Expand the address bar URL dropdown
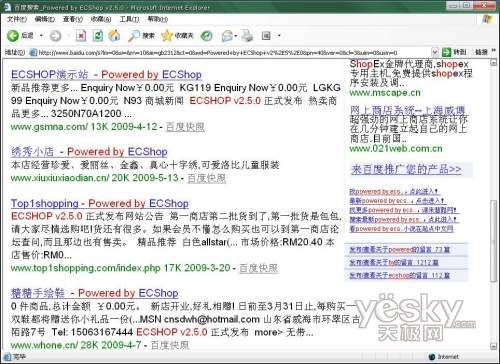 [x=435, y=52]
